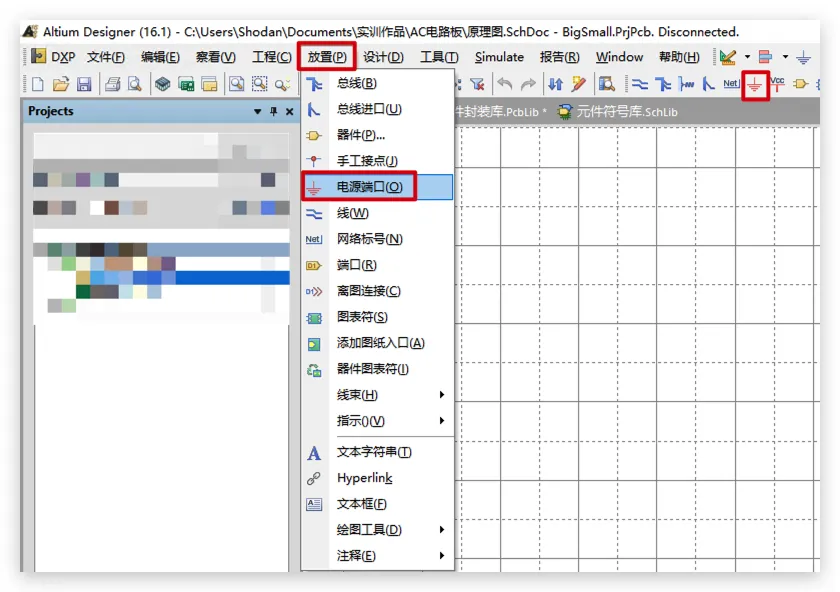Click the VCC power port toolbar icon
This screenshot has width=840, height=592.
coord(777,84)
